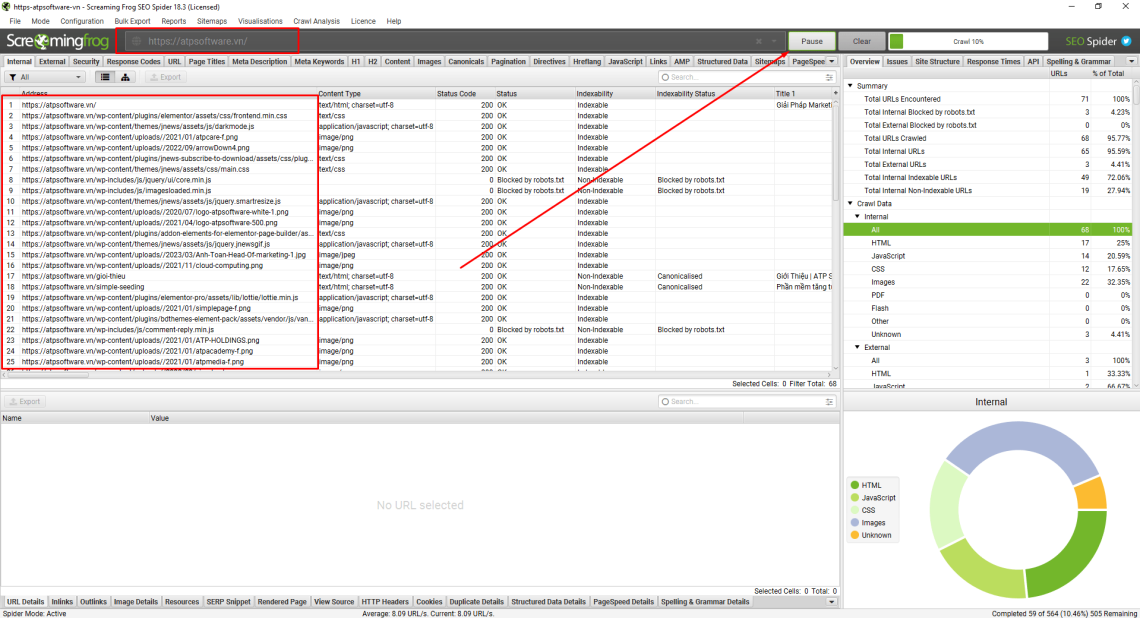Click the Clear button
The image size is (1140, 618).
pyautogui.click(x=861, y=41)
